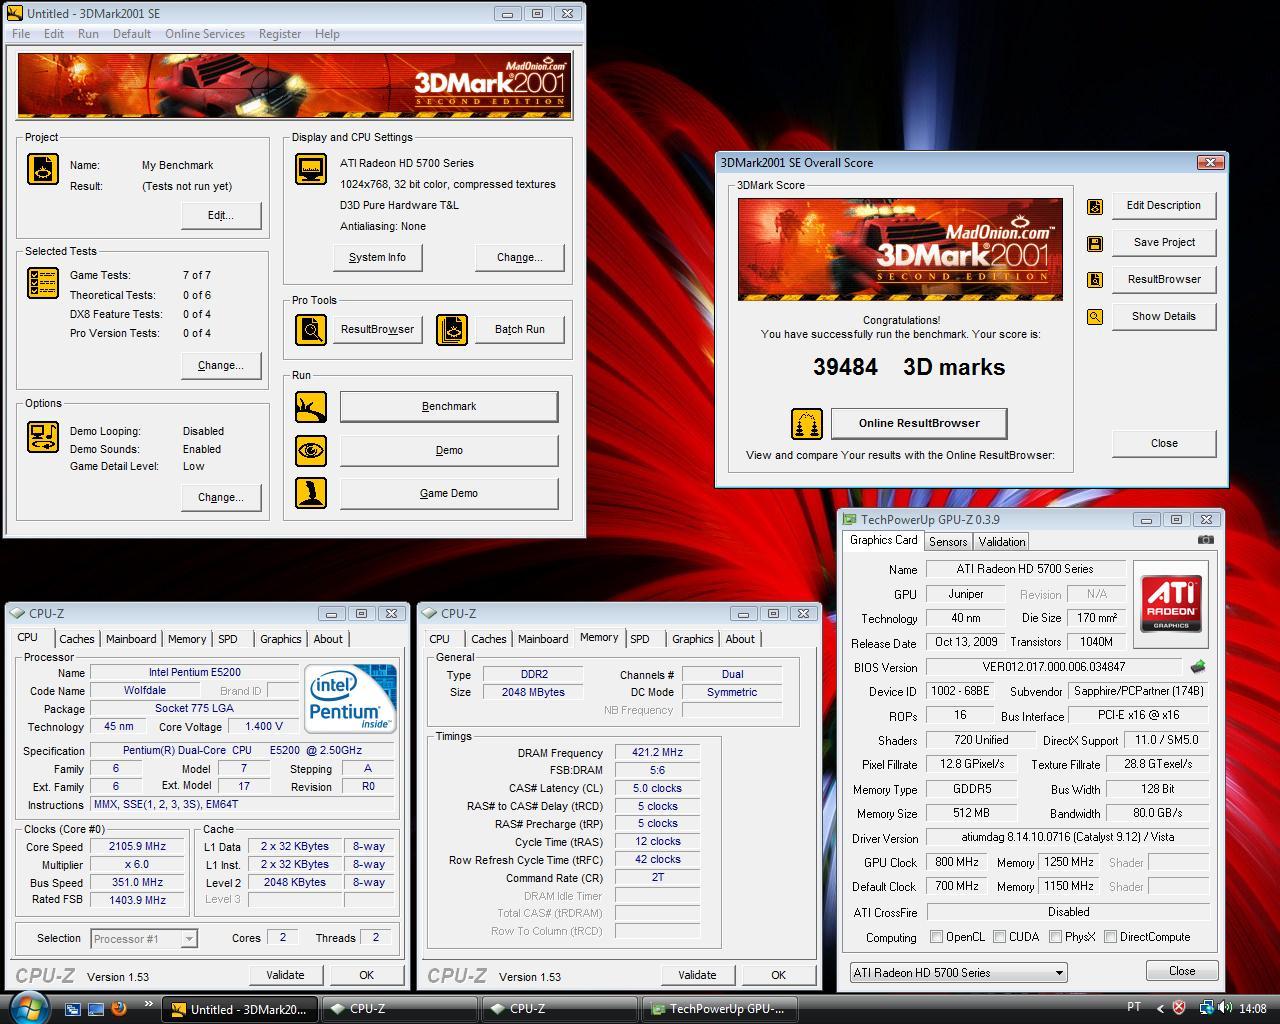The width and height of the screenshot is (1280, 1024).
Task: Expand hidden quick launch icons chevron
Action: pos(149,1003)
